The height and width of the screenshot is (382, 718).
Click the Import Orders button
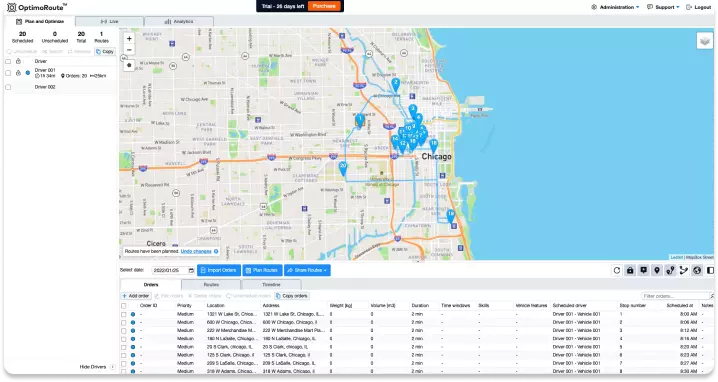(219, 270)
